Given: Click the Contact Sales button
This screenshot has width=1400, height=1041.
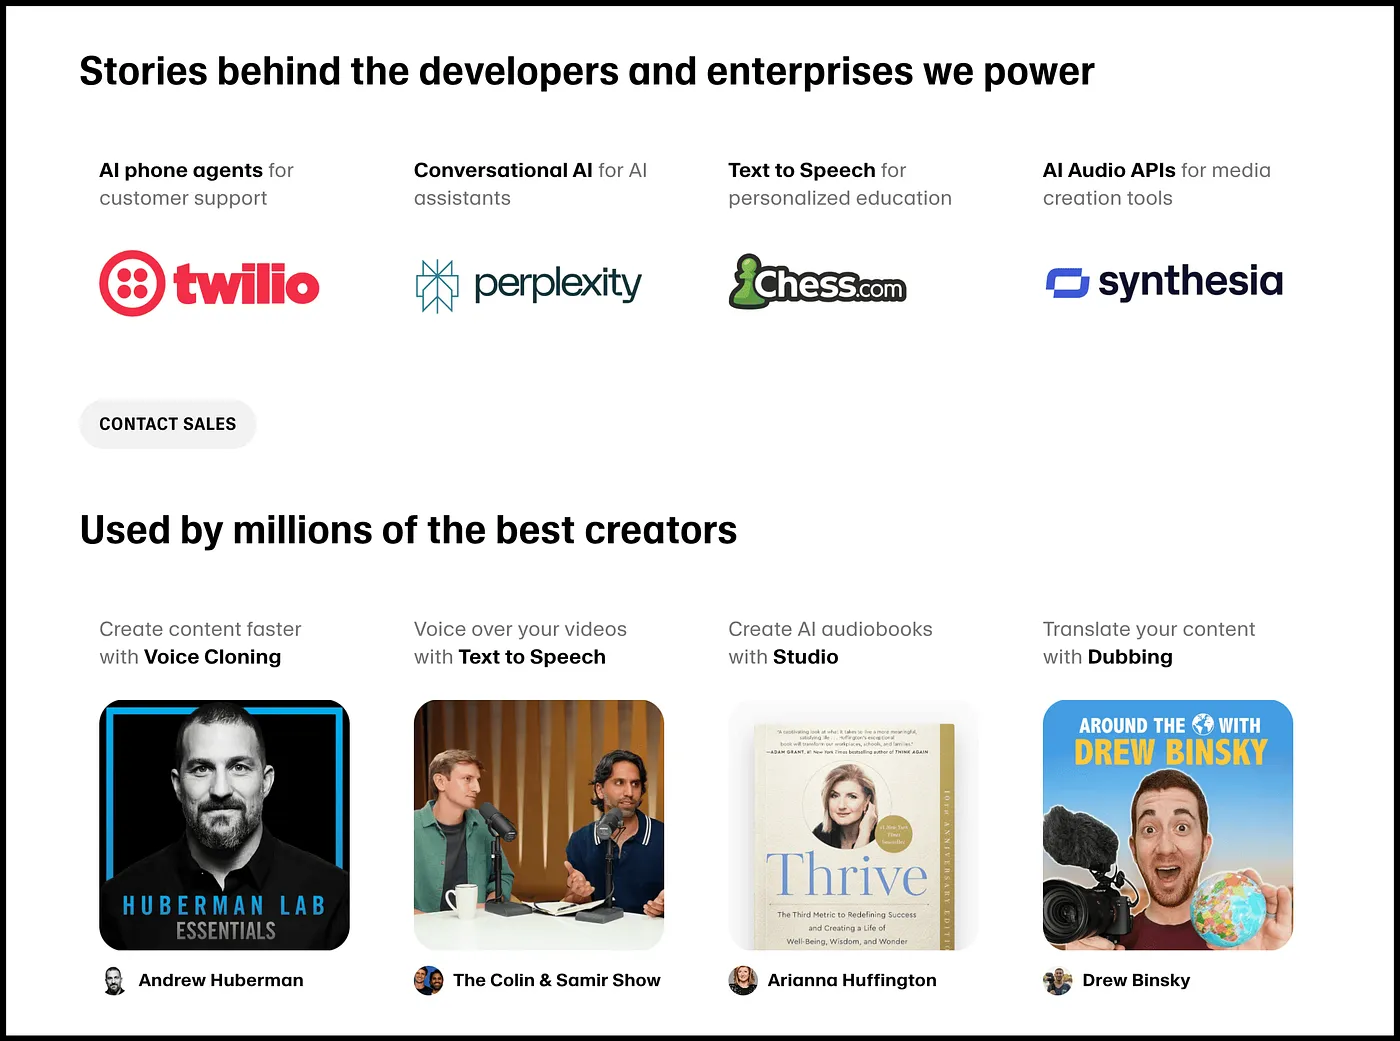Looking at the screenshot, I should [168, 424].
